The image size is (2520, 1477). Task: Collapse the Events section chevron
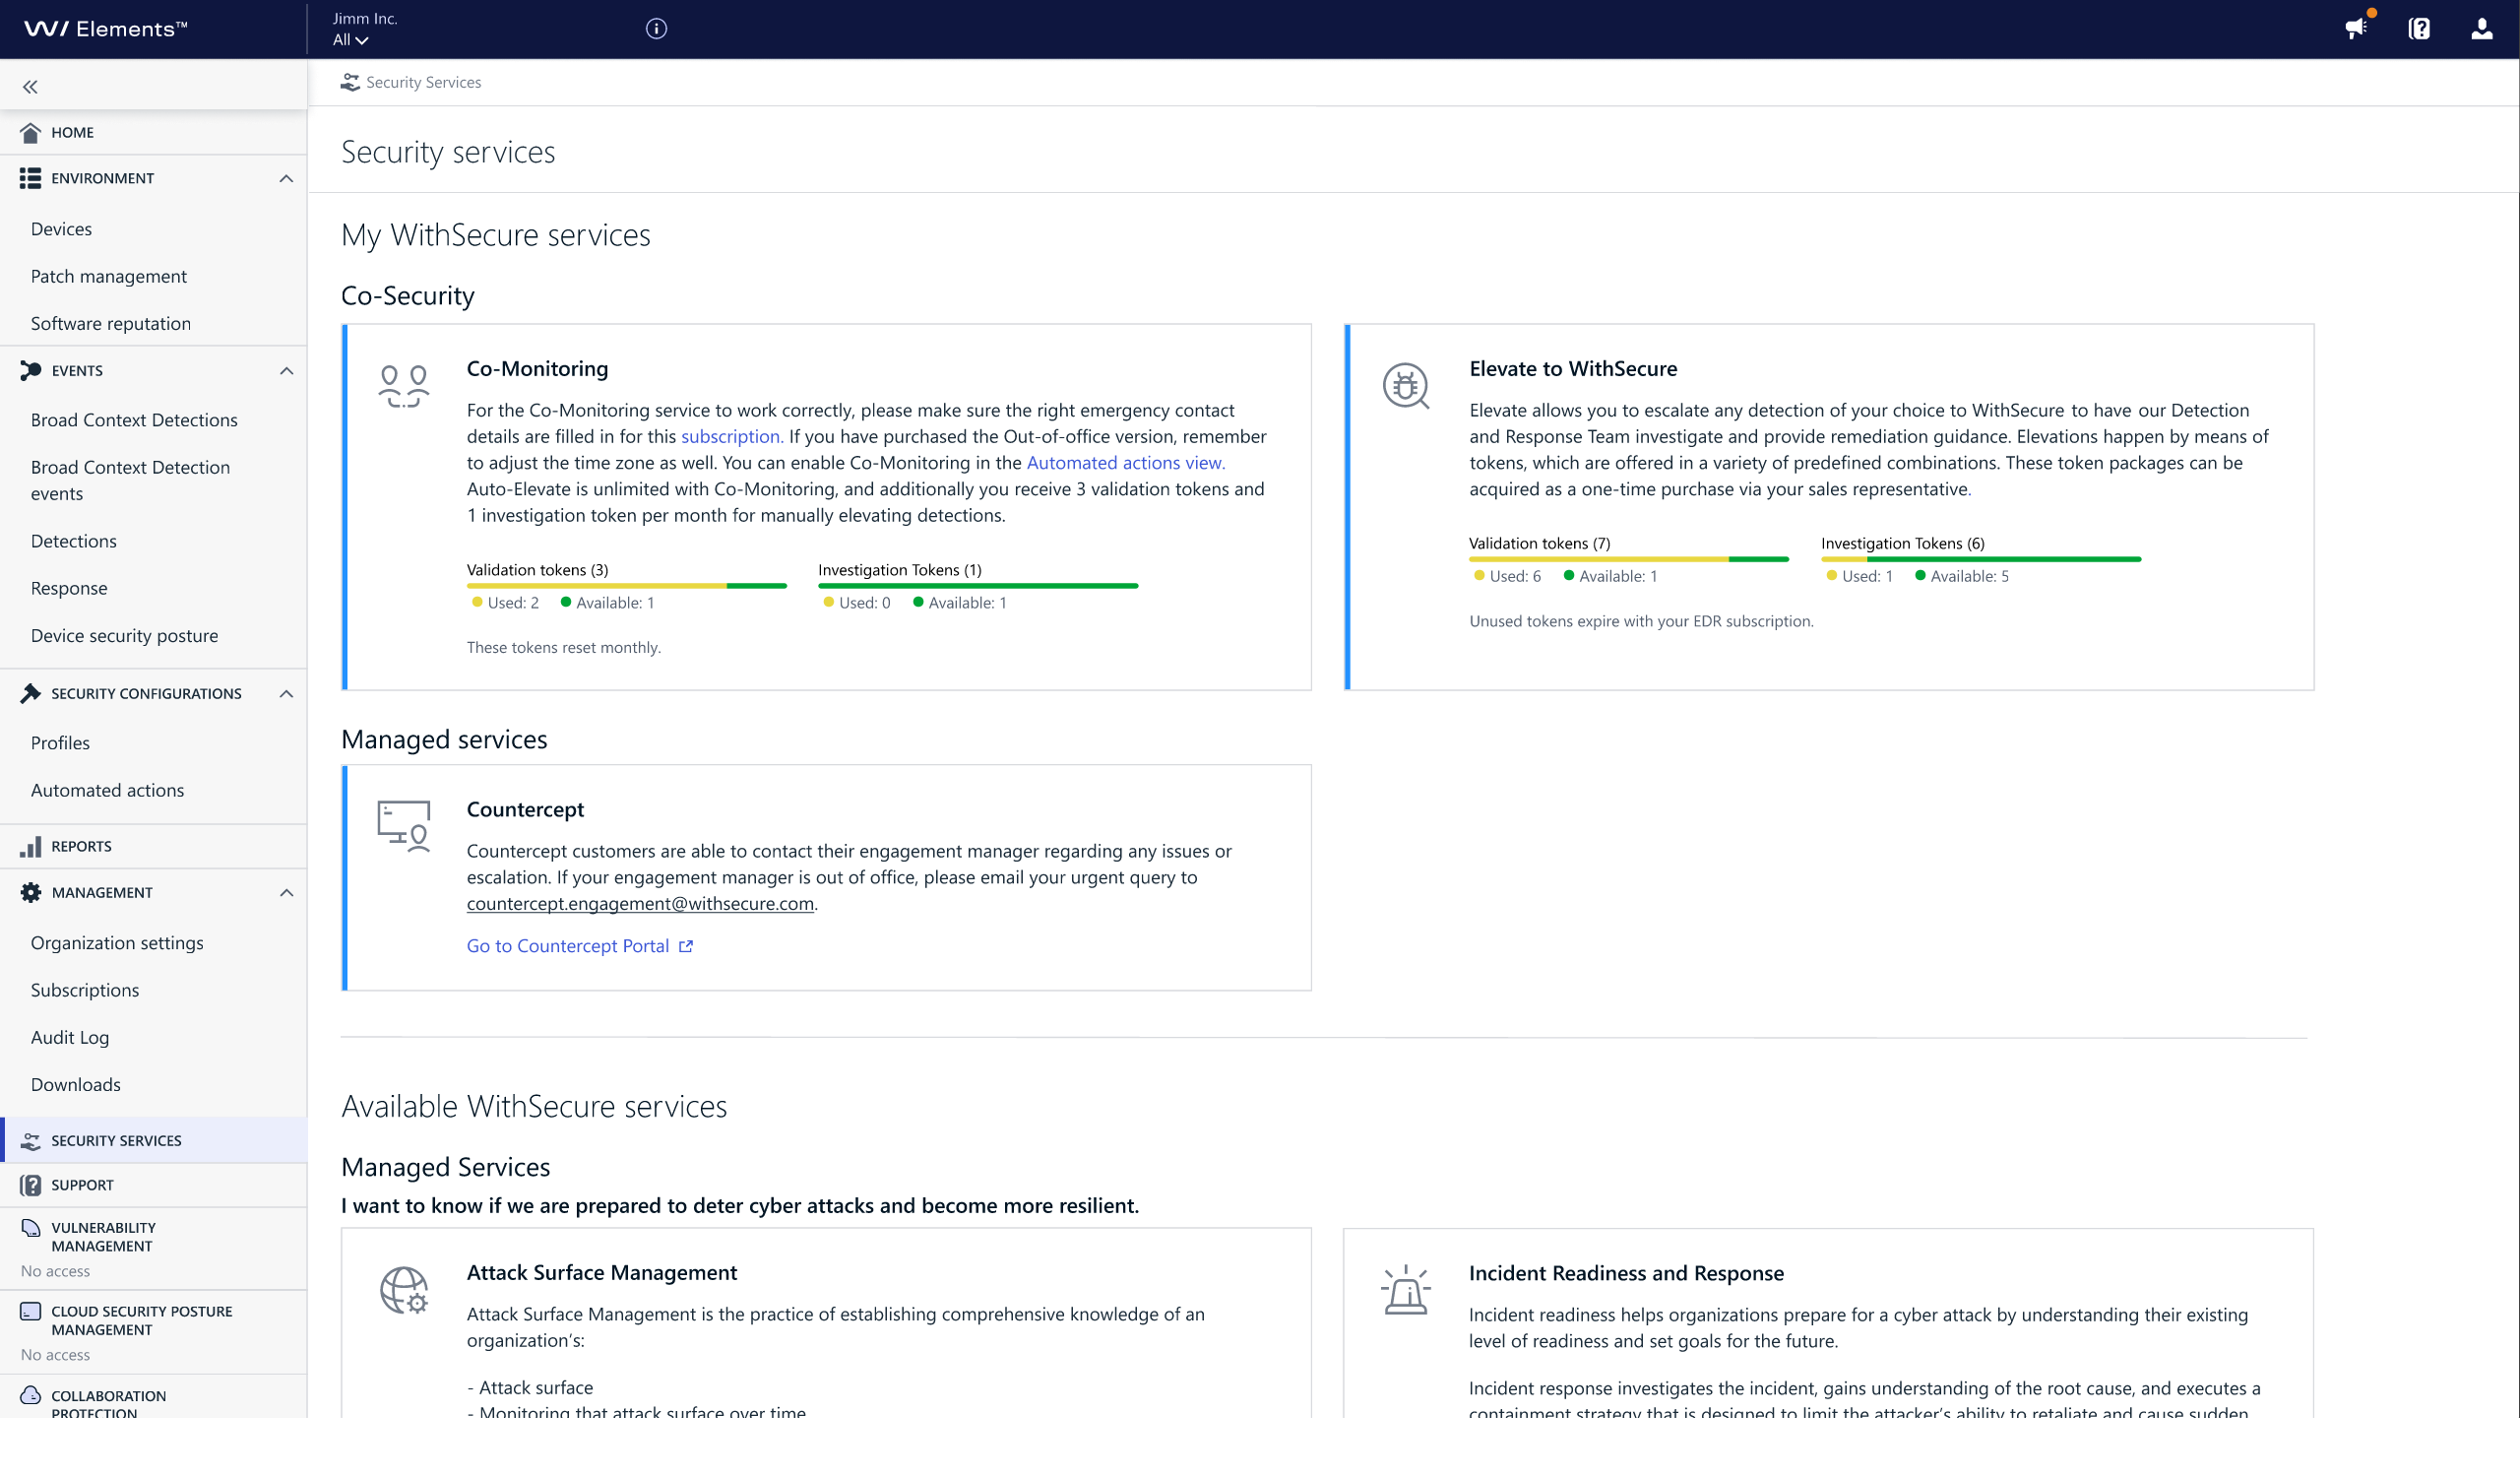[286, 371]
